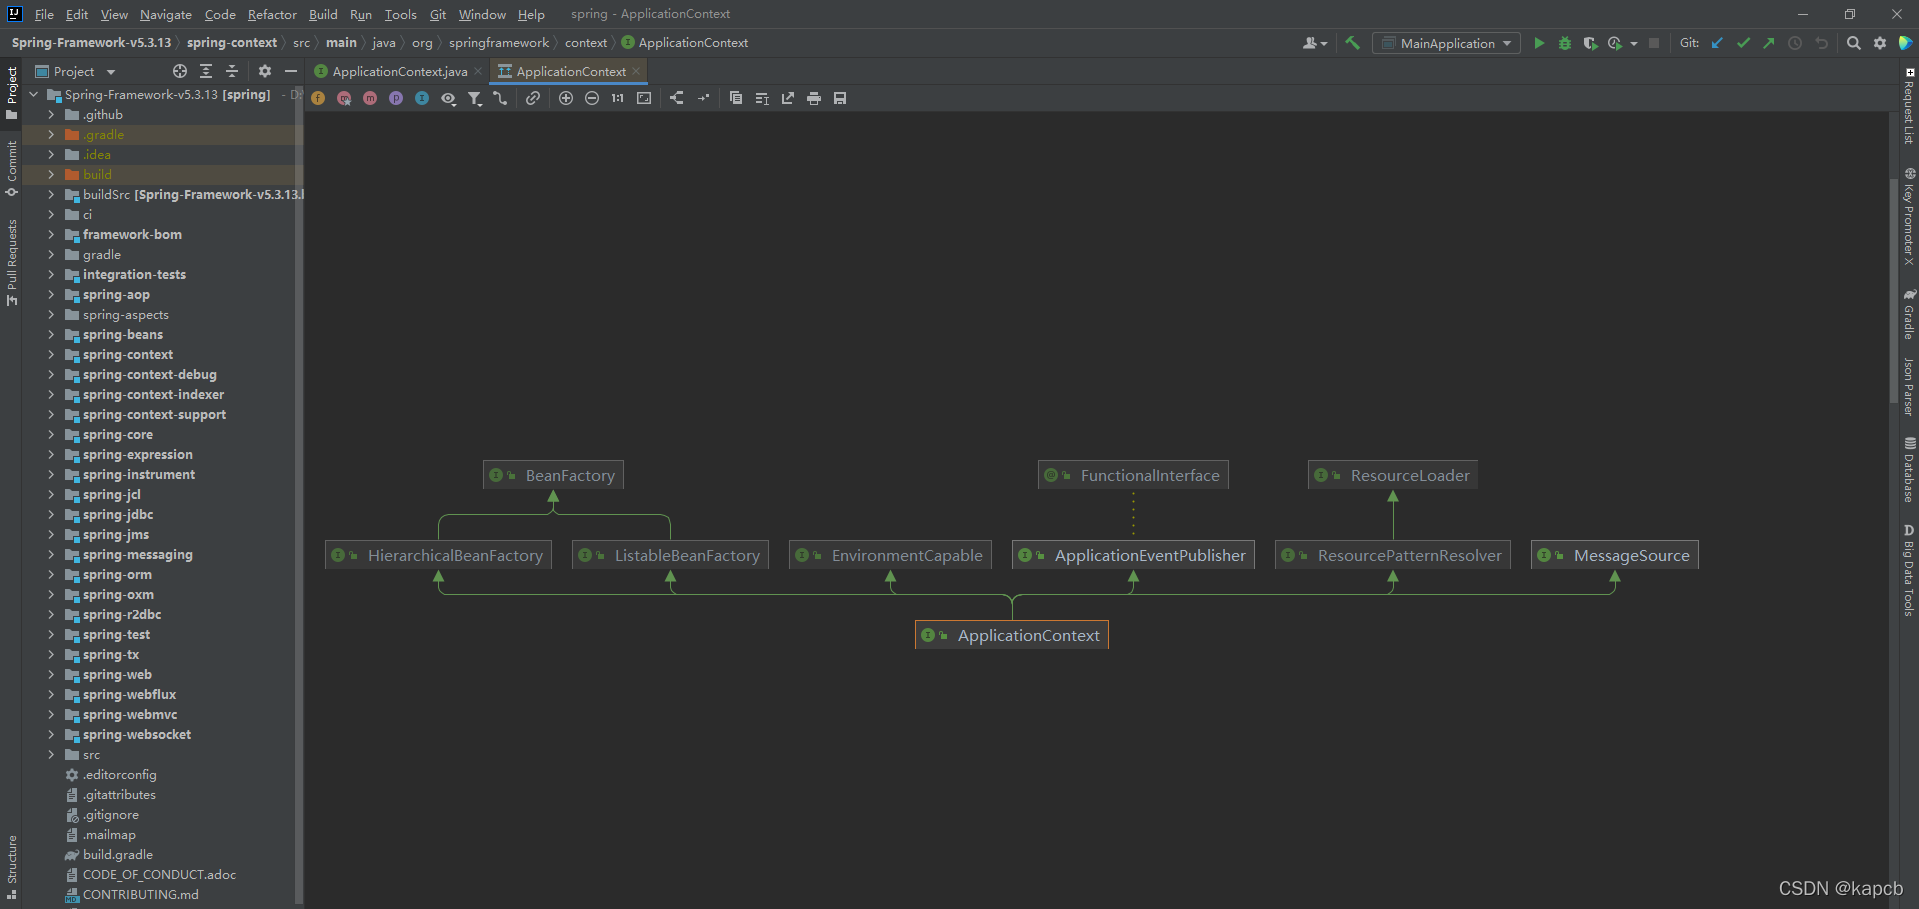The height and width of the screenshot is (909, 1919).
Task: Zoom in on the diagram
Action: click(566, 98)
